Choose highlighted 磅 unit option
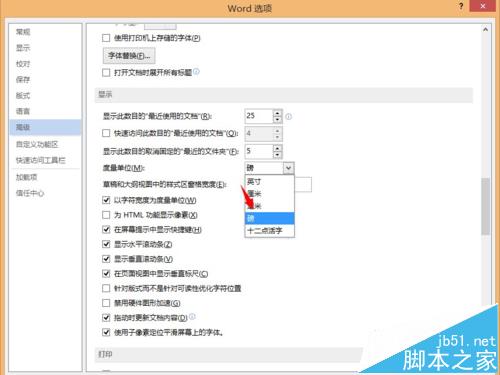The width and height of the screenshot is (500, 375). coord(270,218)
